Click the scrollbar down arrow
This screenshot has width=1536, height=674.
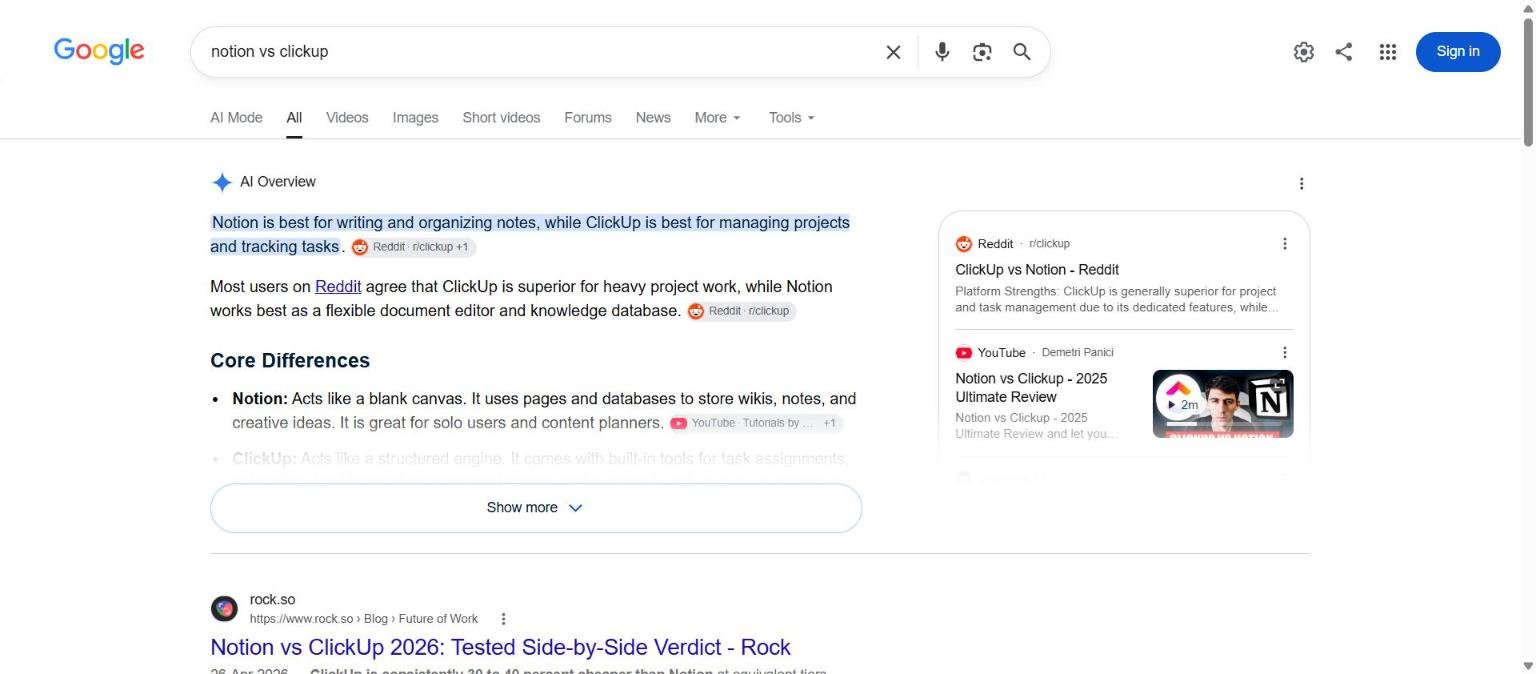[x=1528, y=666]
